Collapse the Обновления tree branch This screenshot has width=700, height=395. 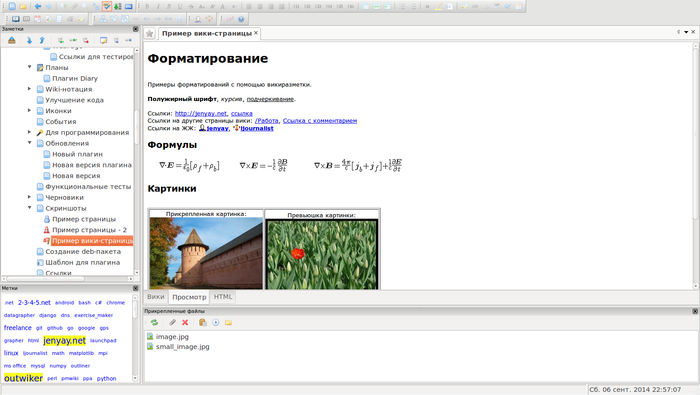point(29,143)
